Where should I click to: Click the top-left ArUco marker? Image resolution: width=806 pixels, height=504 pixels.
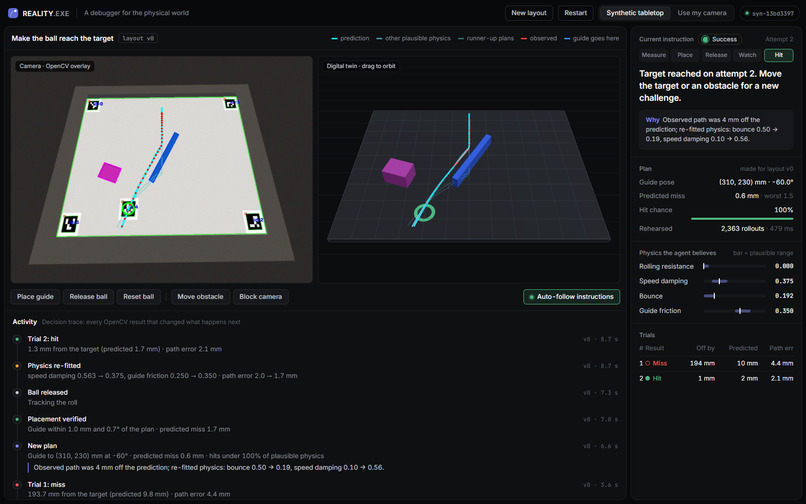[x=93, y=105]
